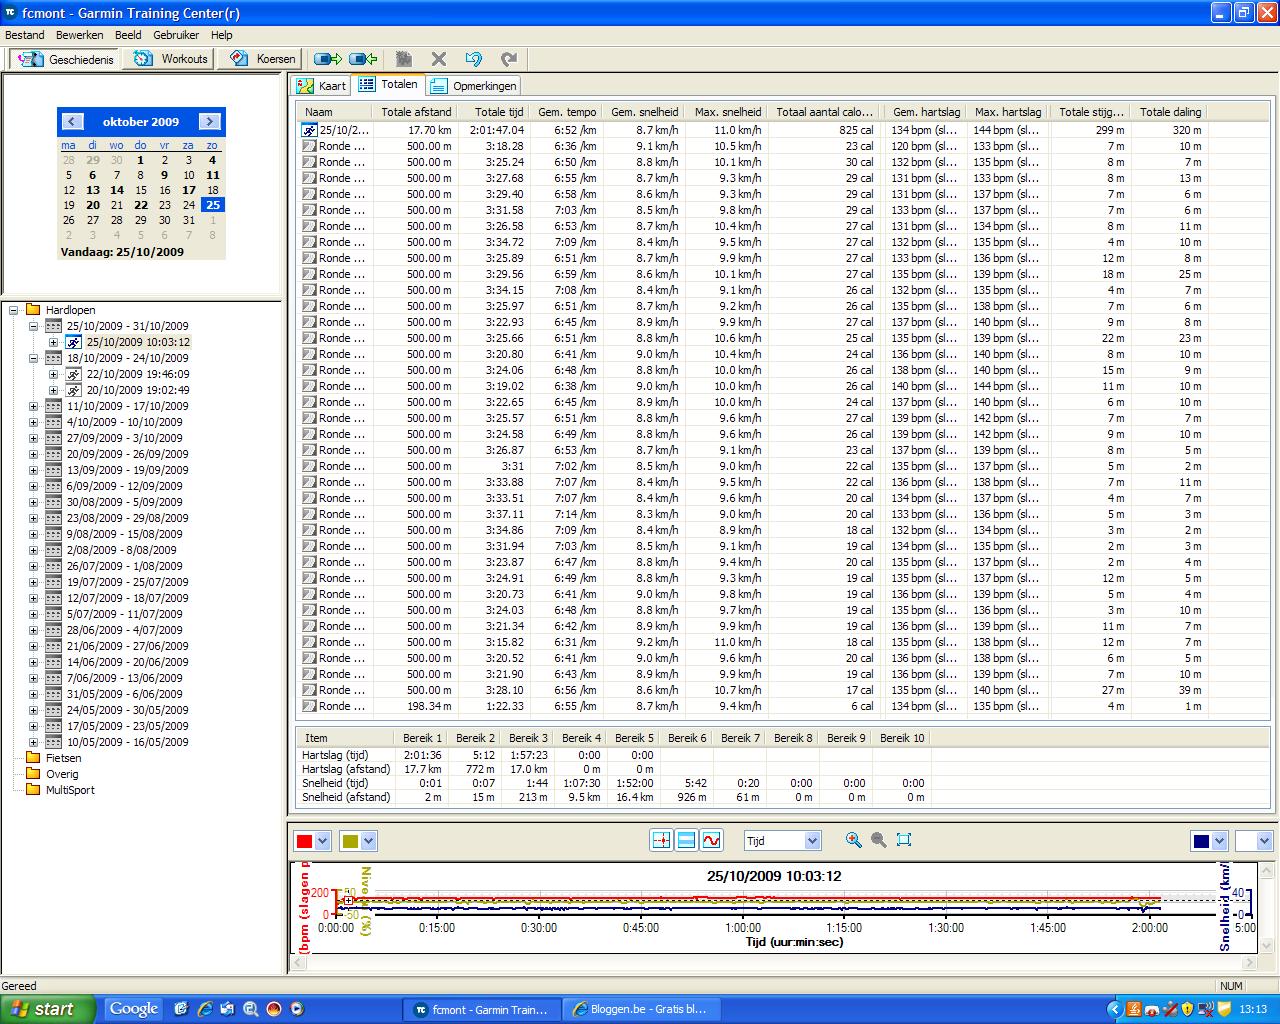Click the greyed-out icon left of delete
This screenshot has width=1280, height=1024.
403,59
